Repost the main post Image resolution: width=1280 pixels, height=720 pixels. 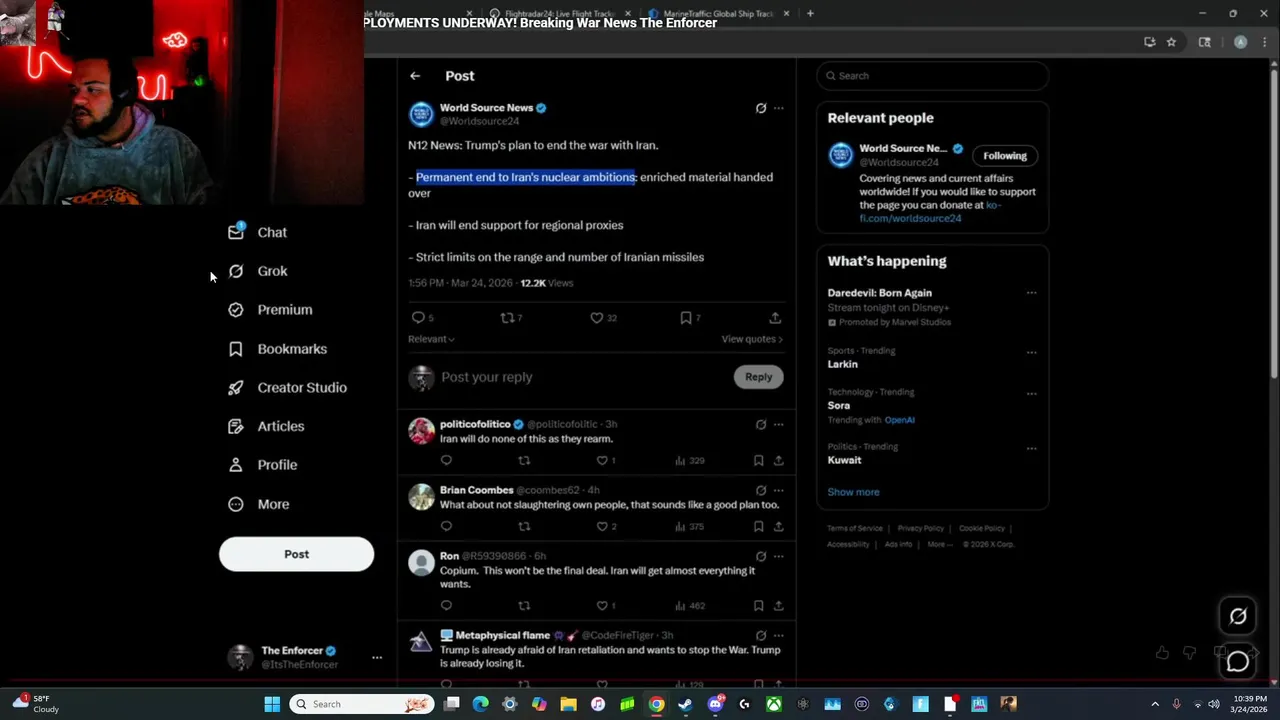click(507, 318)
